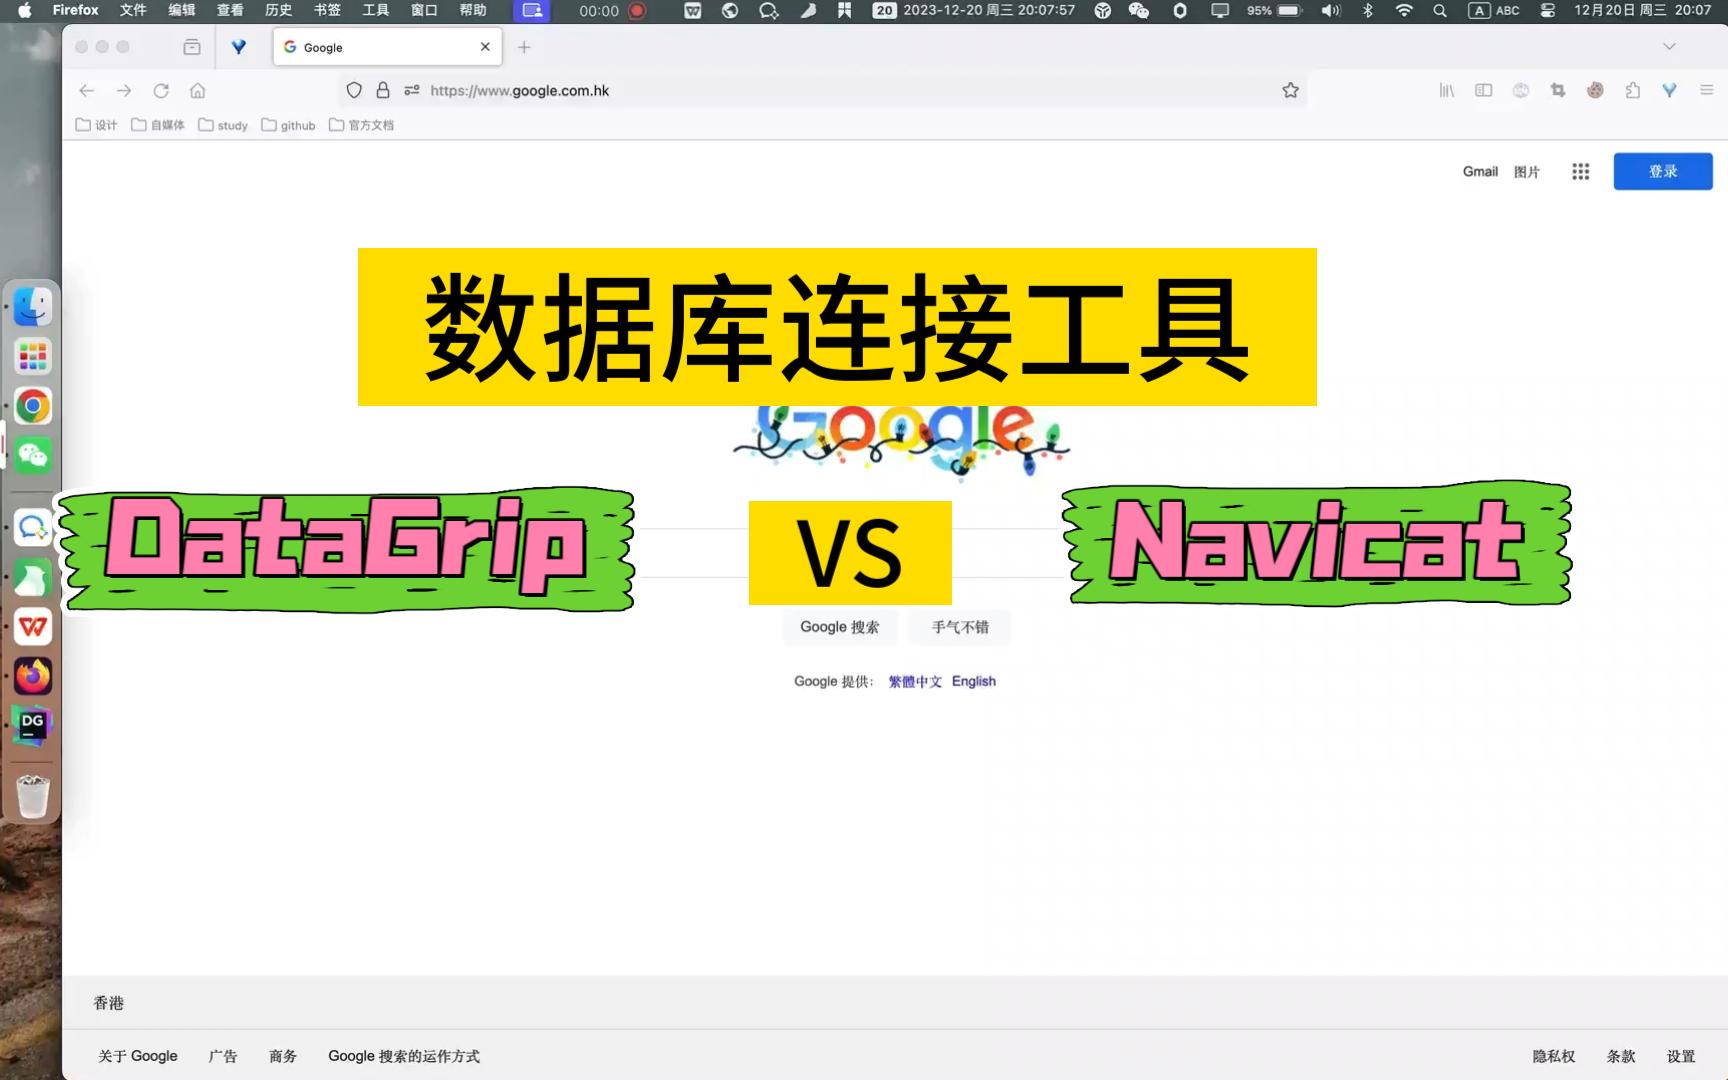Open Spotlight search in menu bar
Screen dimensions: 1728x1080
[x=1440, y=10]
